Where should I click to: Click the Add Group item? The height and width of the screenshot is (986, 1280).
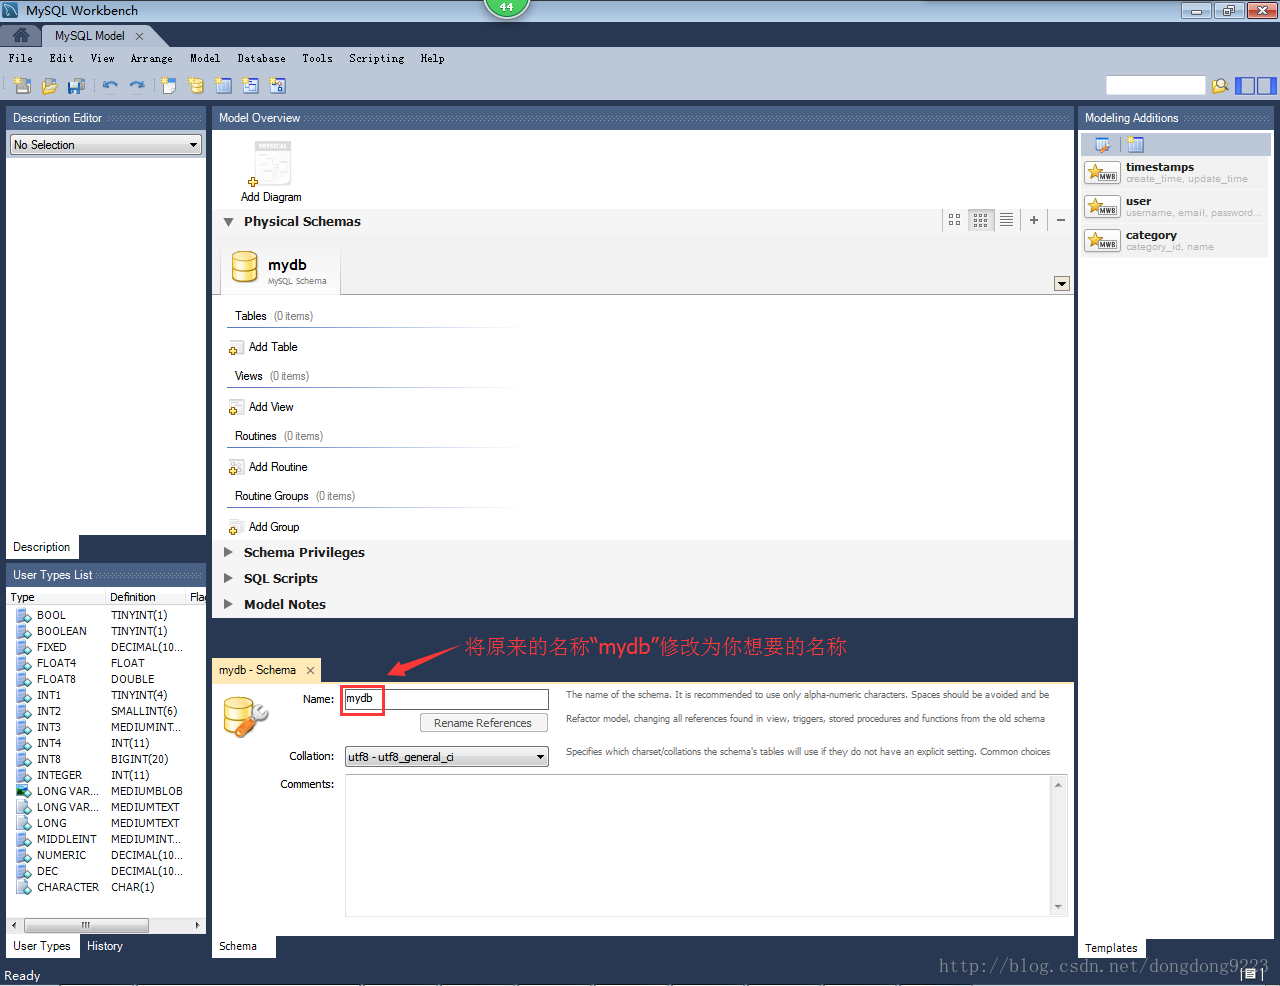265,527
